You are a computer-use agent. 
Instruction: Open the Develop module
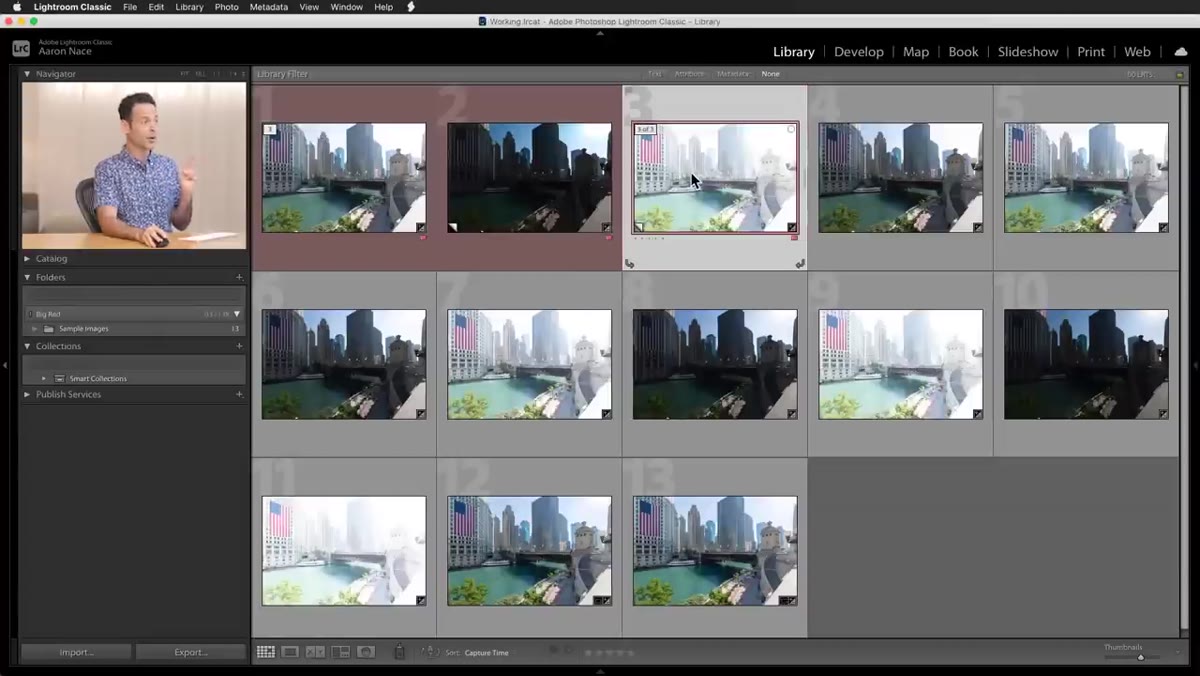pyautogui.click(x=859, y=52)
